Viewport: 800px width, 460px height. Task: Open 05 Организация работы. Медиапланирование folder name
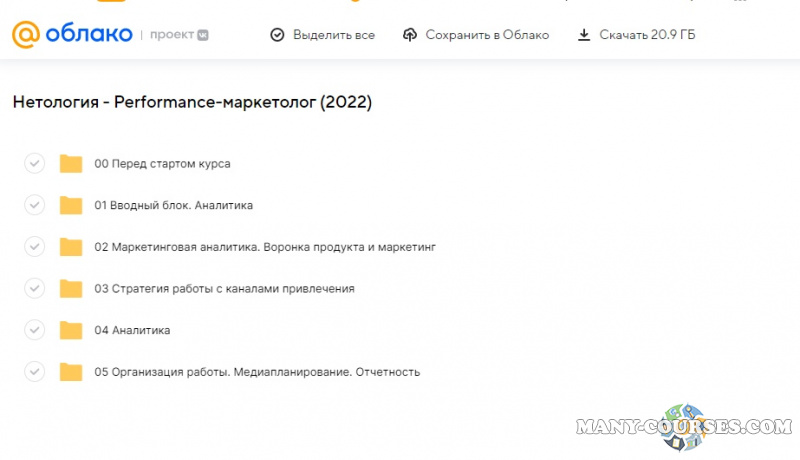point(257,372)
